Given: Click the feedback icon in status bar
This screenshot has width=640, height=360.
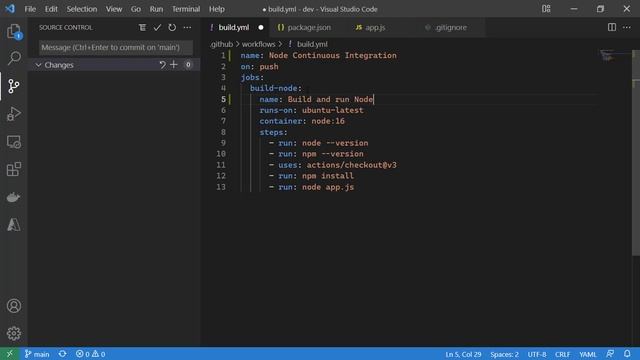Looking at the screenshot, I should (610, 354).
